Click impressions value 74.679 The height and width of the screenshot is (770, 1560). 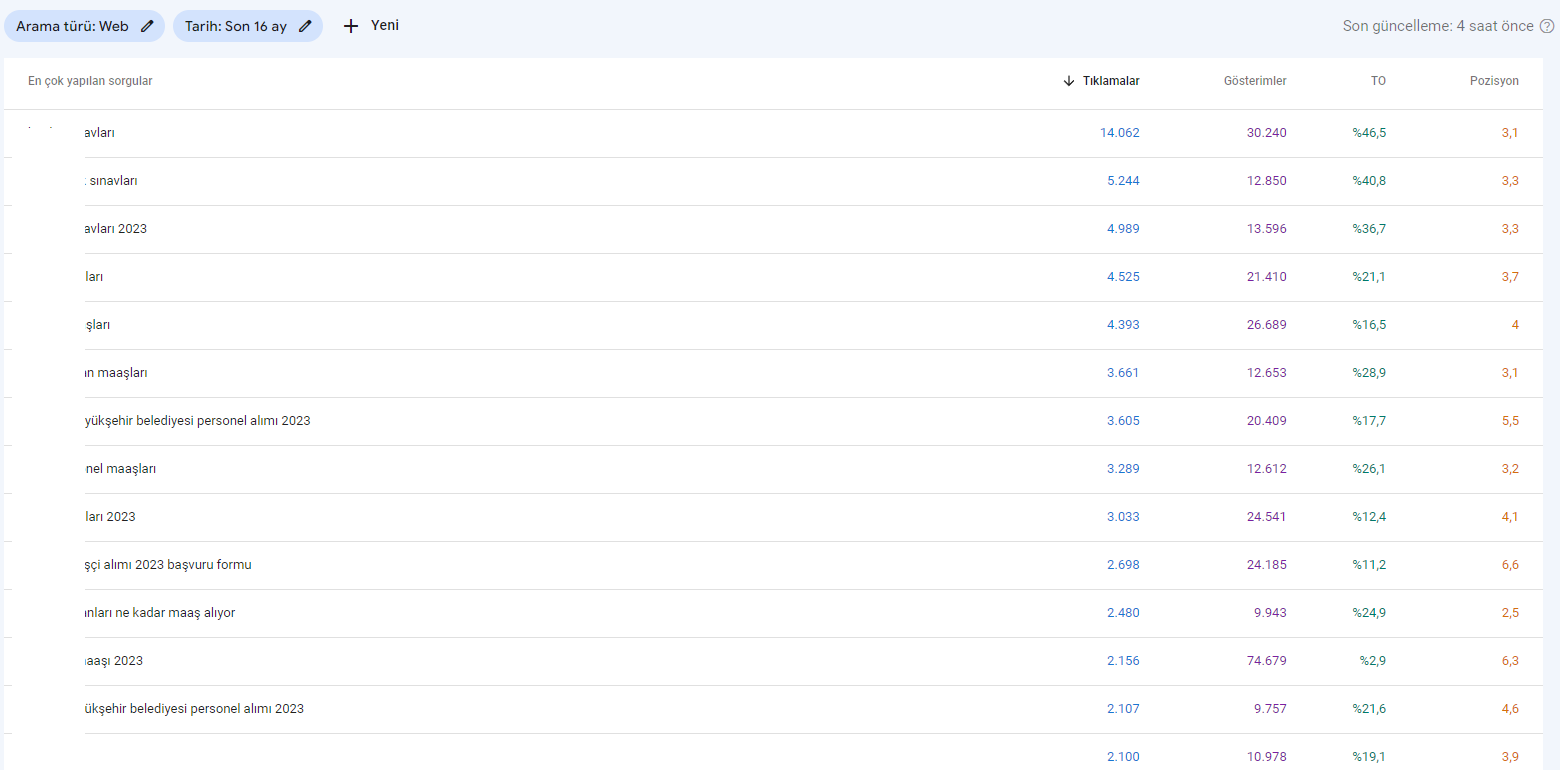(1266, 661)
